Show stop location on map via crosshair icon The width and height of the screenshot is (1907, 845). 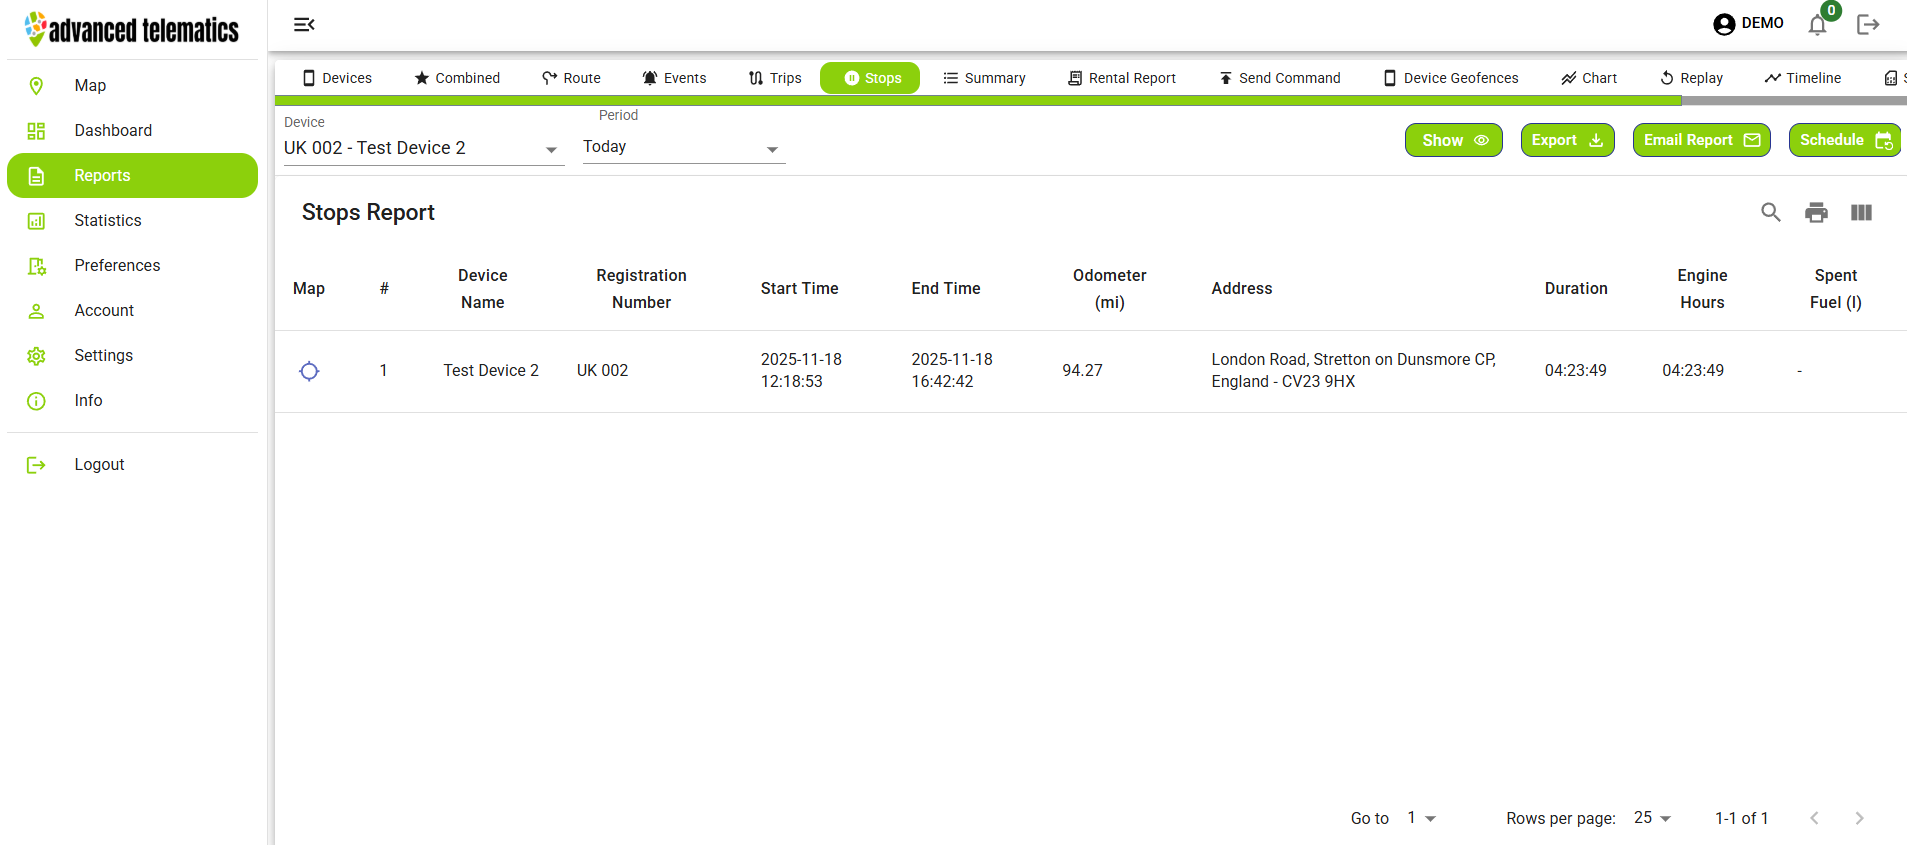(x=309, y=371)
